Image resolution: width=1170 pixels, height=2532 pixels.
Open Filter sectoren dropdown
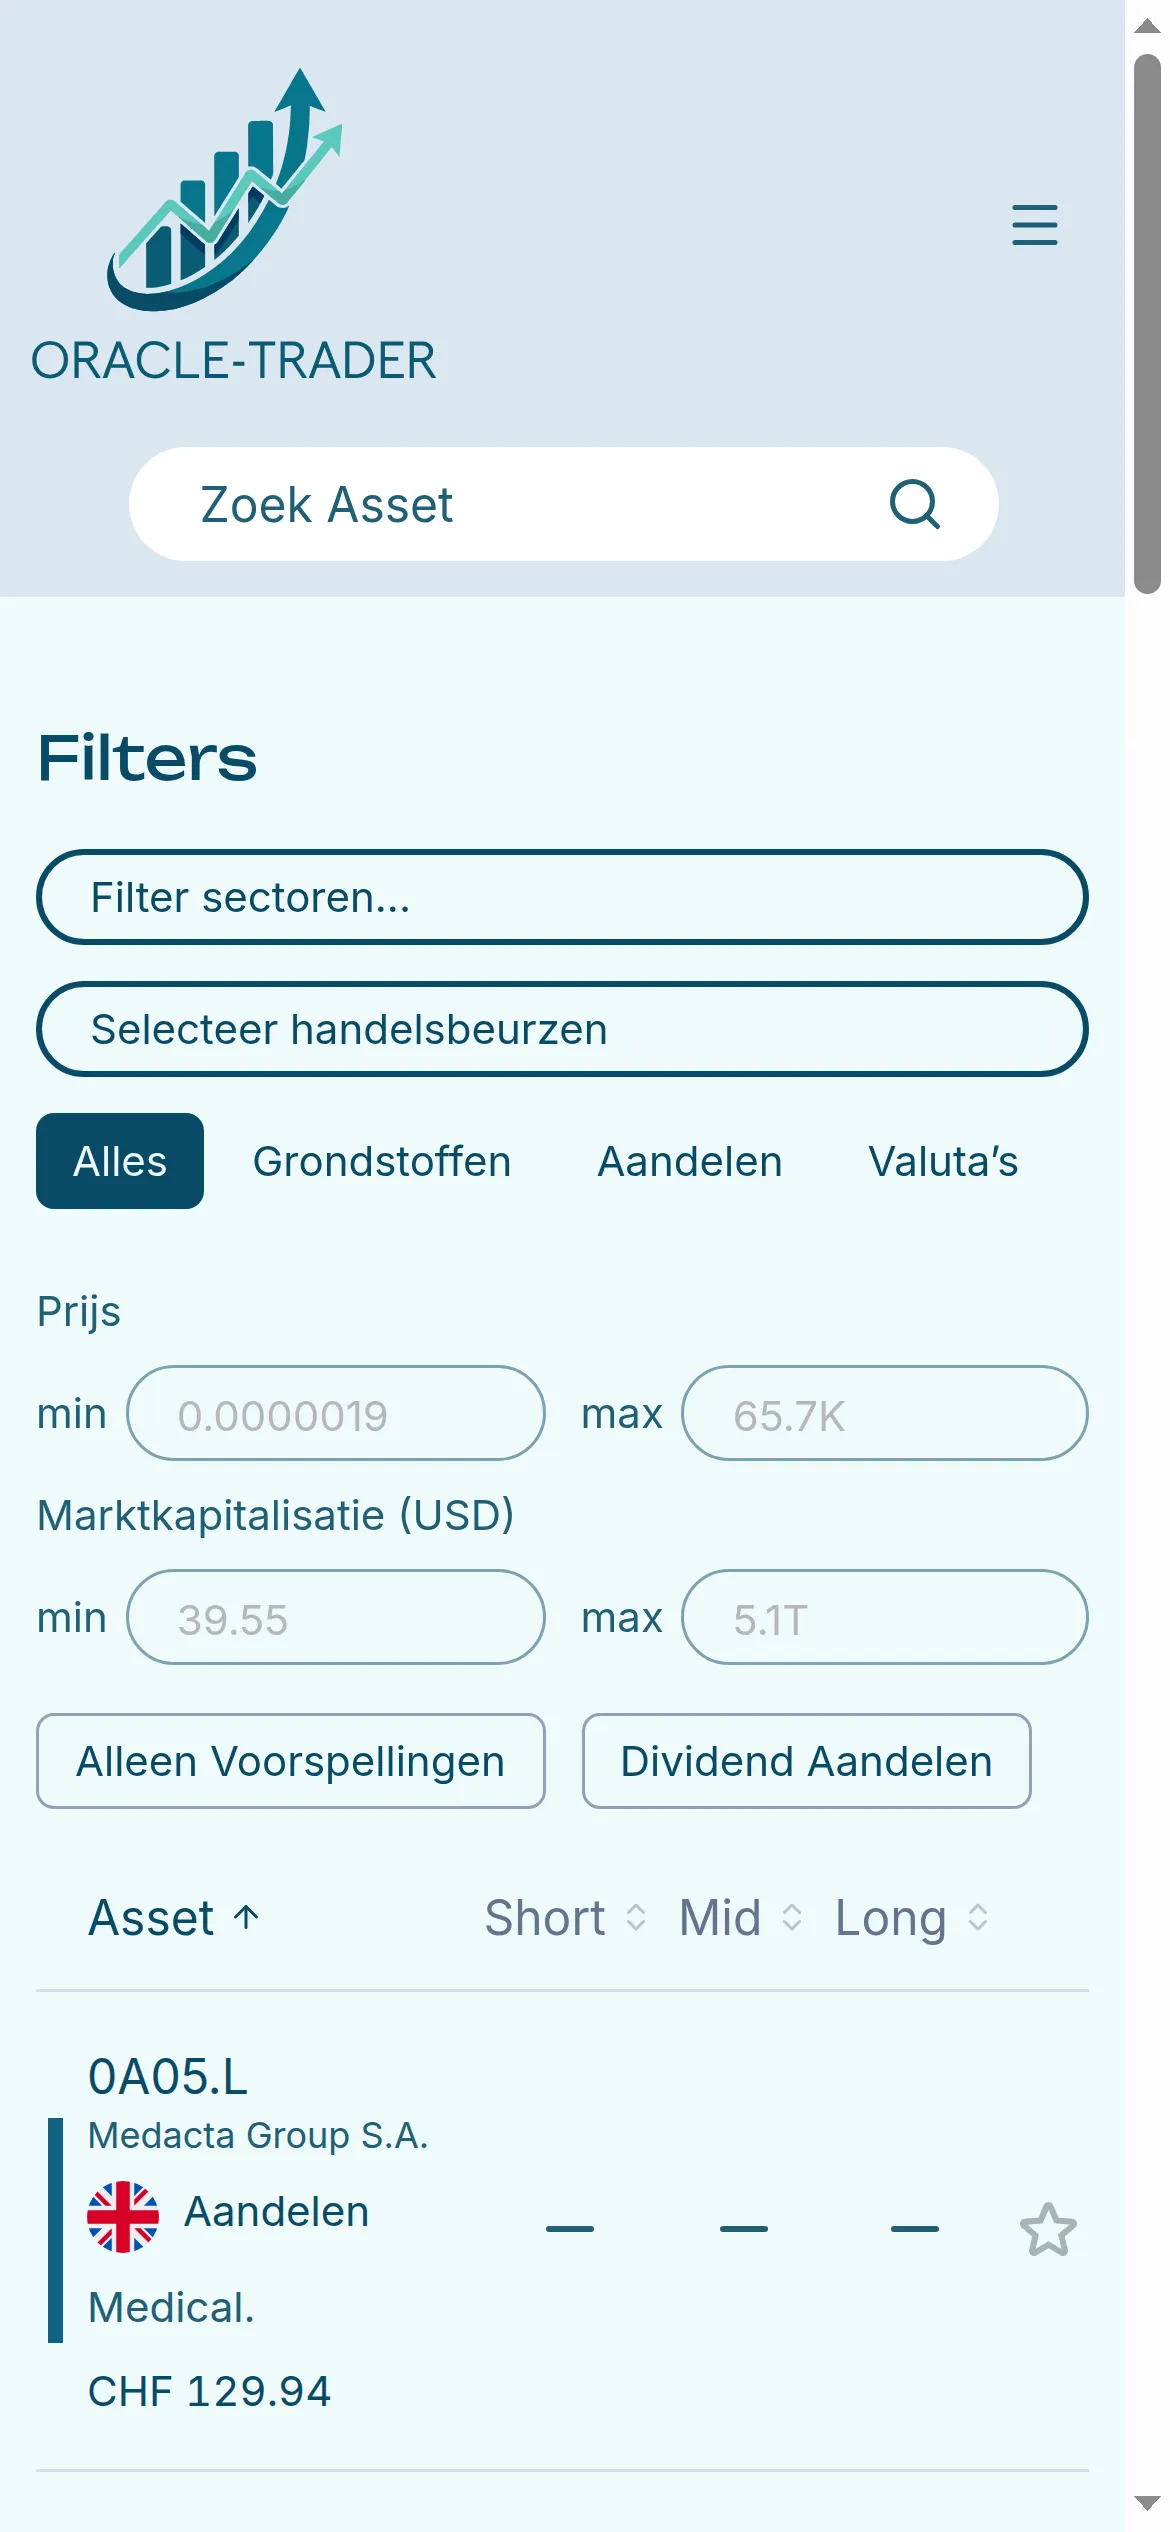[x=562, y=897]
